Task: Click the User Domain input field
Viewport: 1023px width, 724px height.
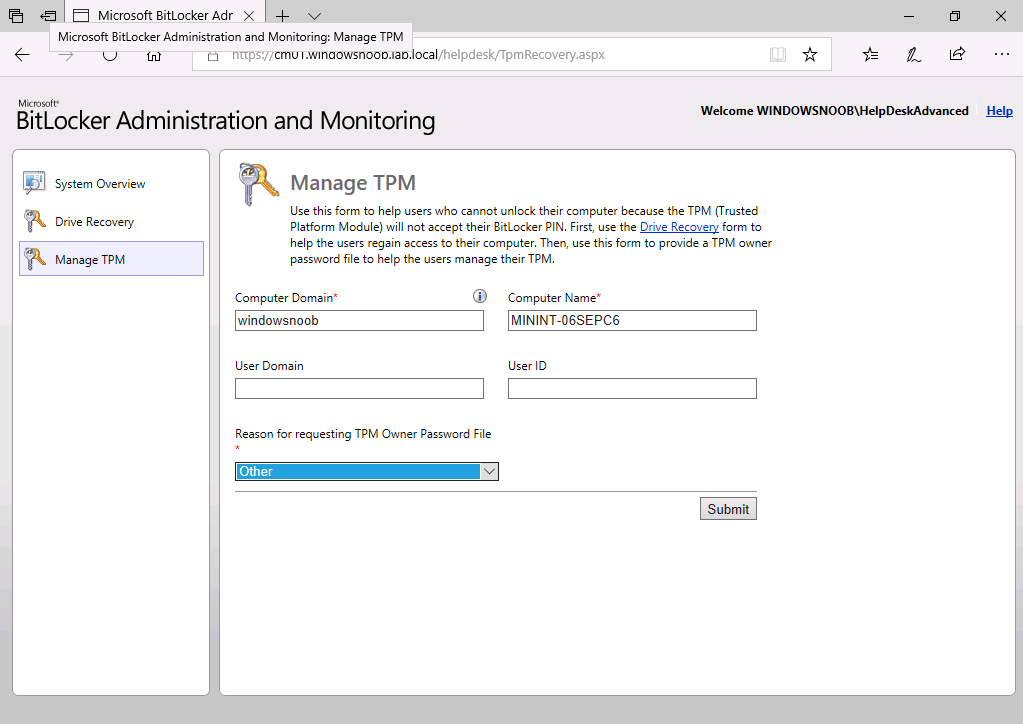Action: 359,388
